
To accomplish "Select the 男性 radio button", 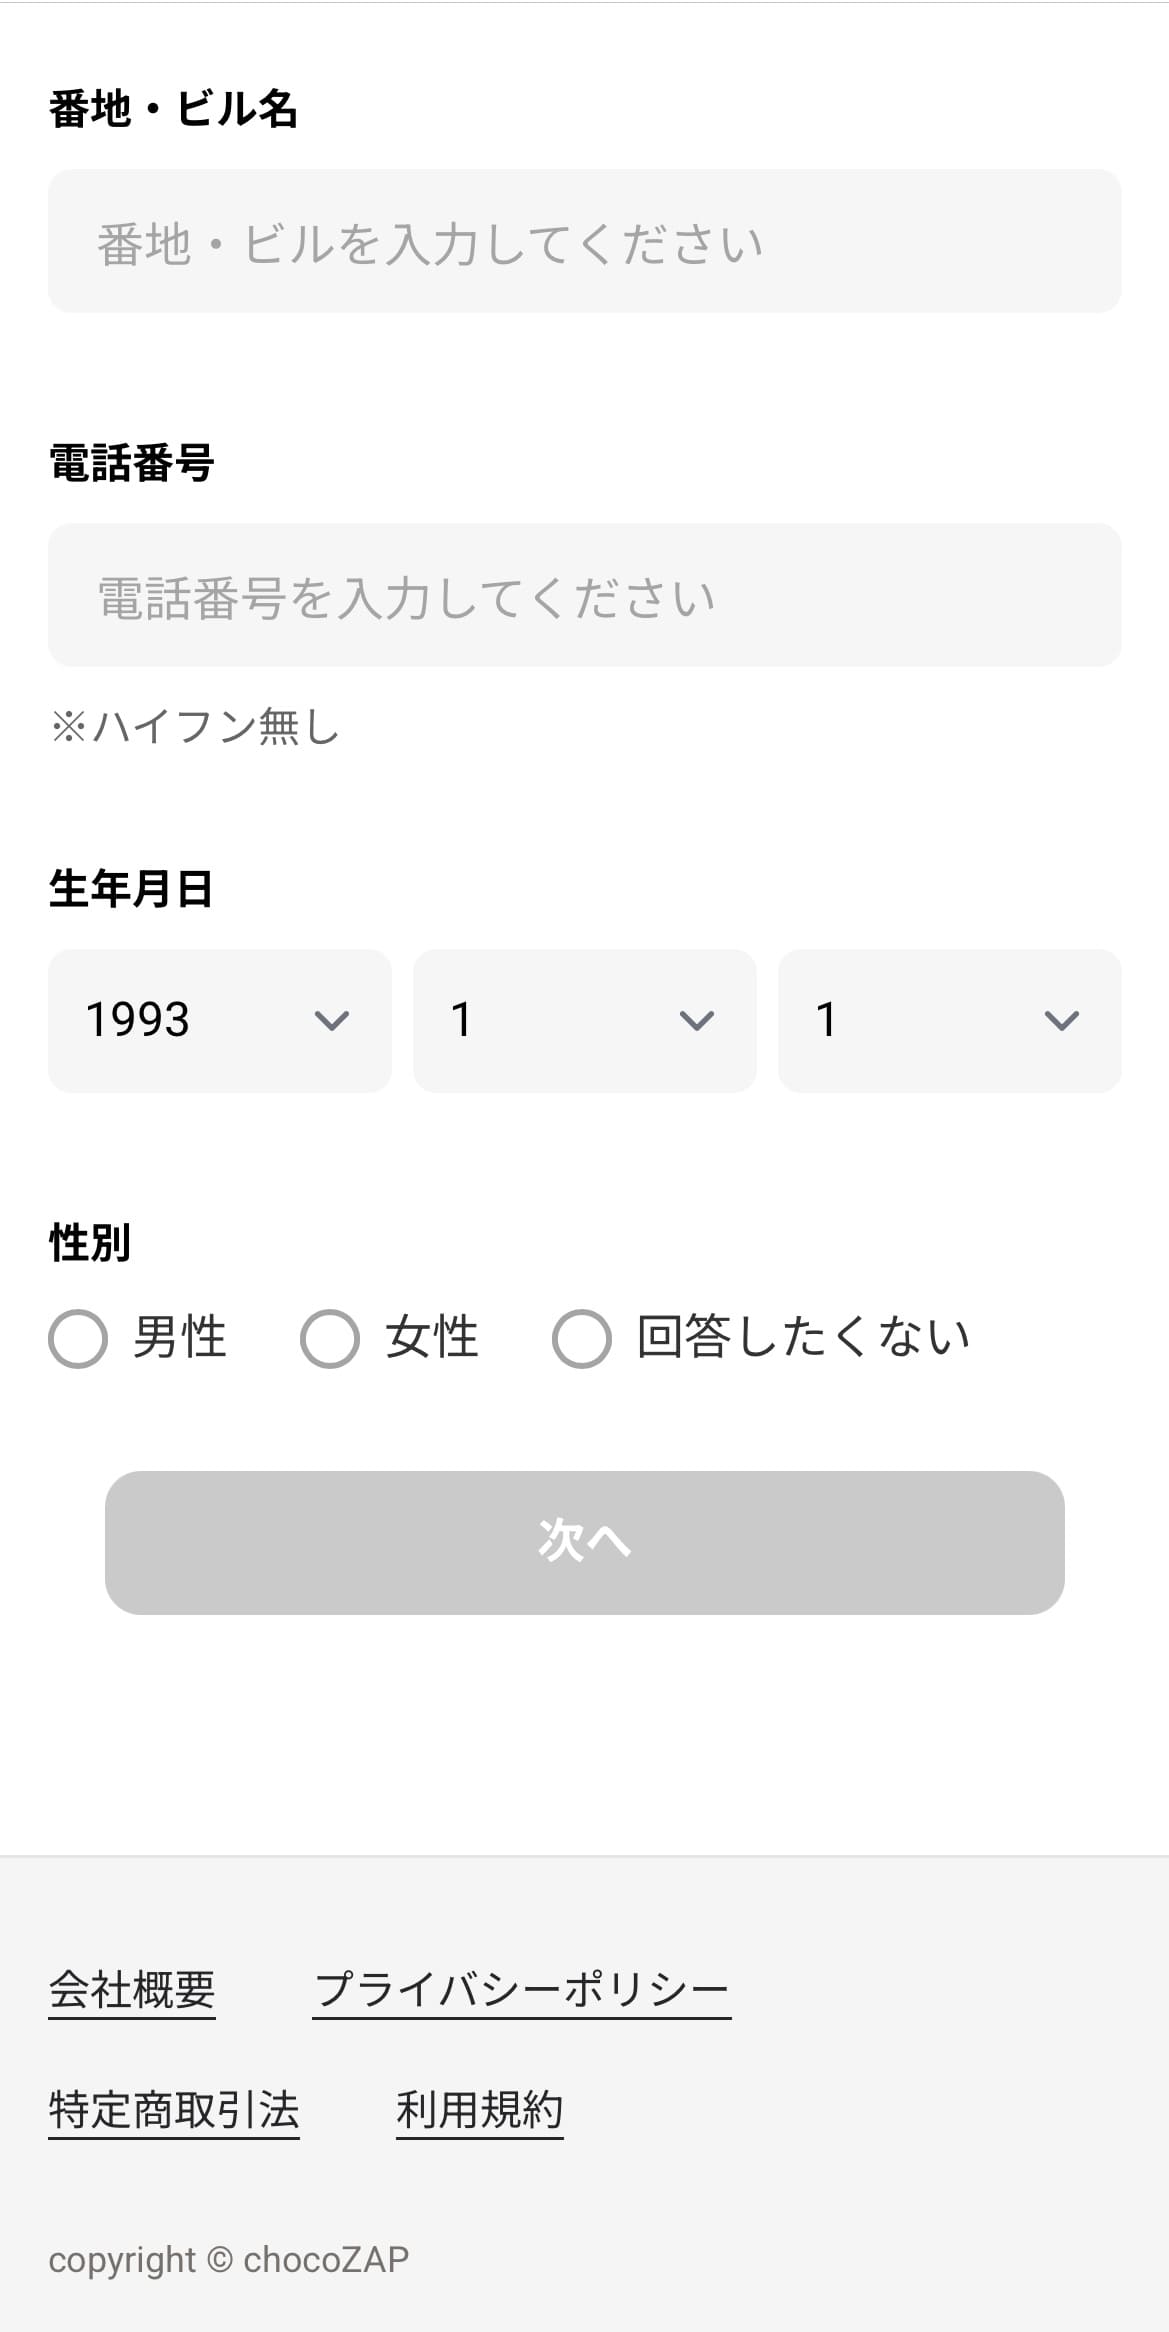I will (x=78, y=1338).
